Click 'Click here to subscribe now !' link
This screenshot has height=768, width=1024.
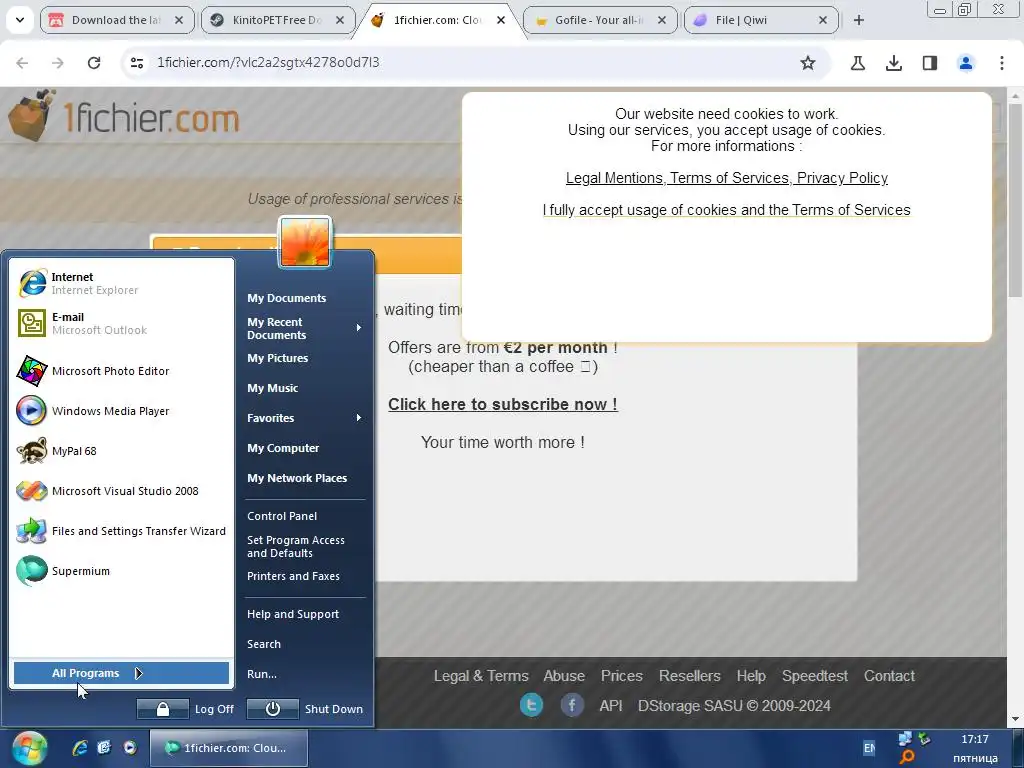pyautogui.click(x=503, y=404)
